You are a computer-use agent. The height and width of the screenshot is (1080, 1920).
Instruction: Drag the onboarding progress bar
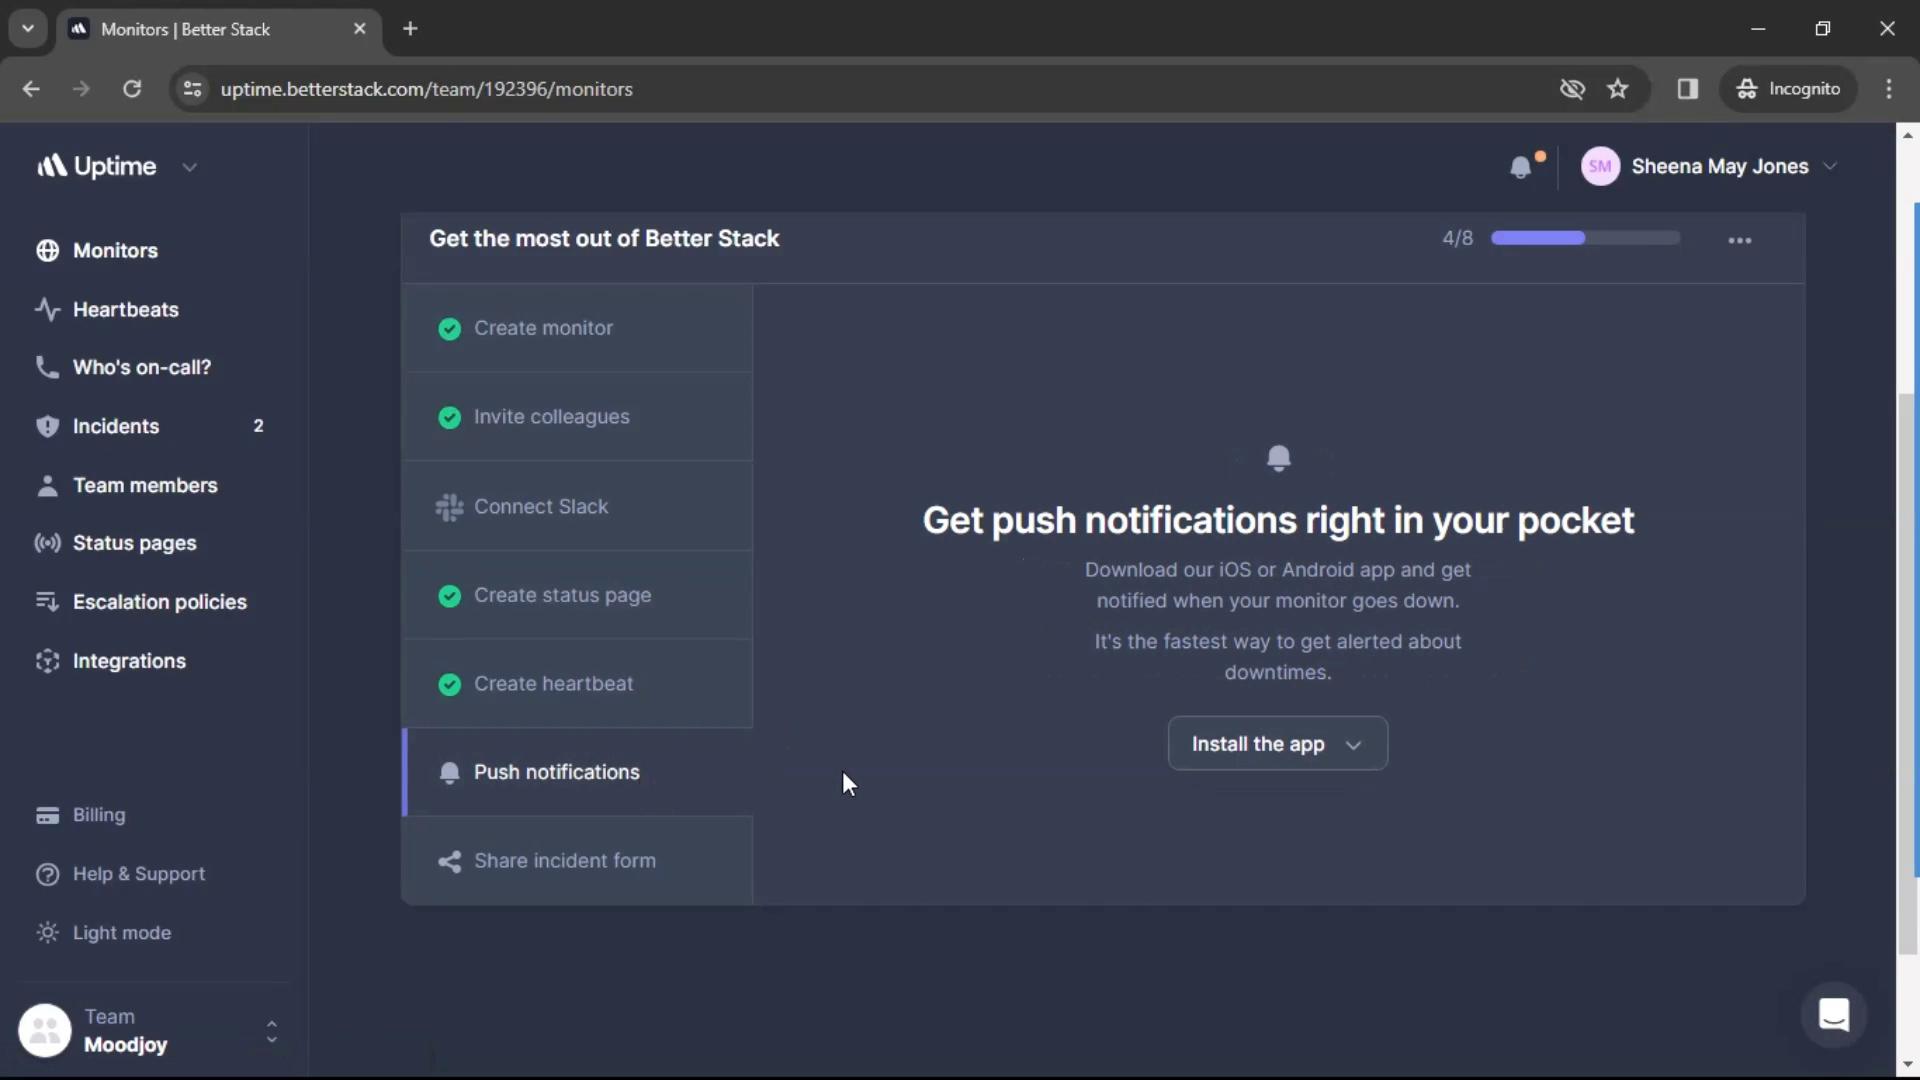pyautogui.click(x=1584, y=239)
